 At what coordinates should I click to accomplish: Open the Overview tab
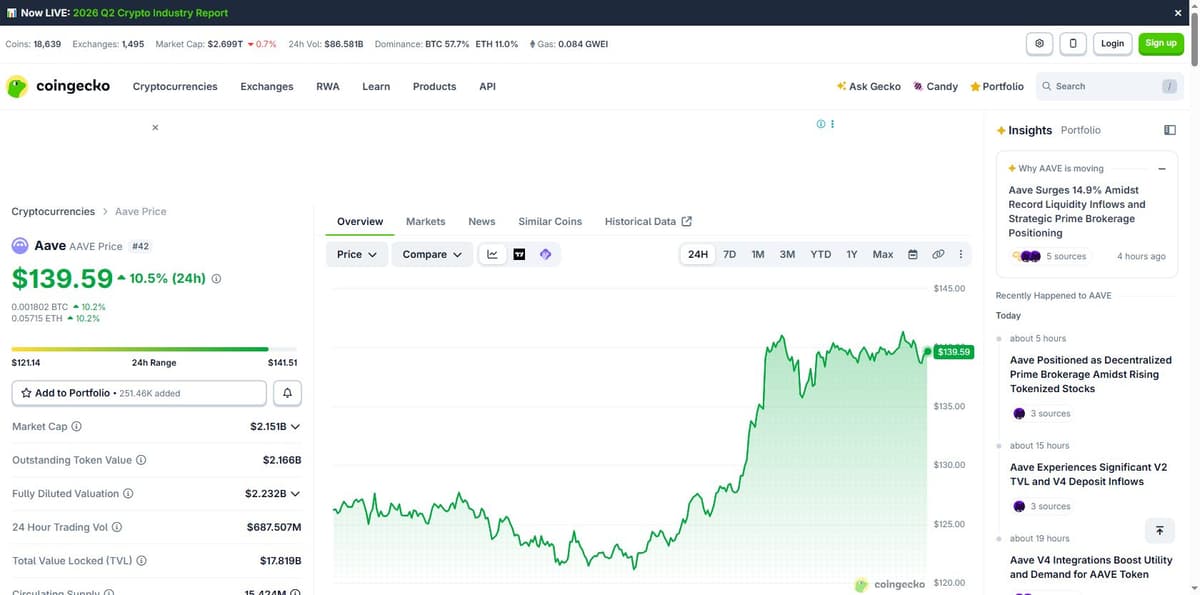click(x=360, y=221)
